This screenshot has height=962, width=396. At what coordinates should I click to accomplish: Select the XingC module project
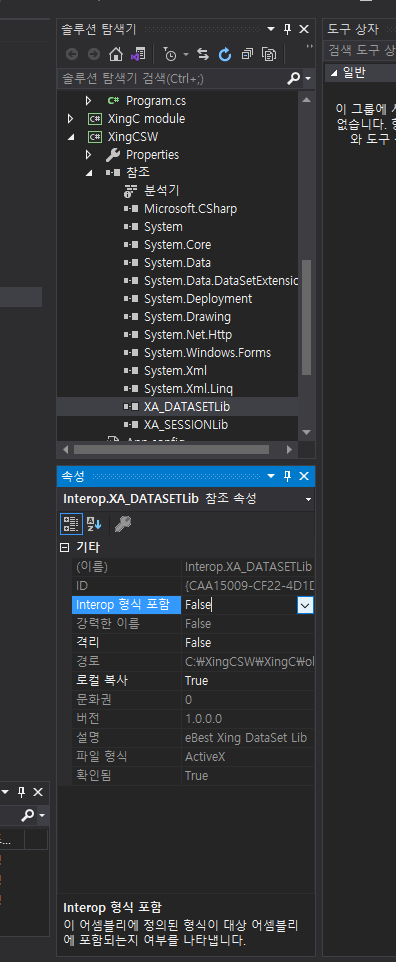click(146, 118)
